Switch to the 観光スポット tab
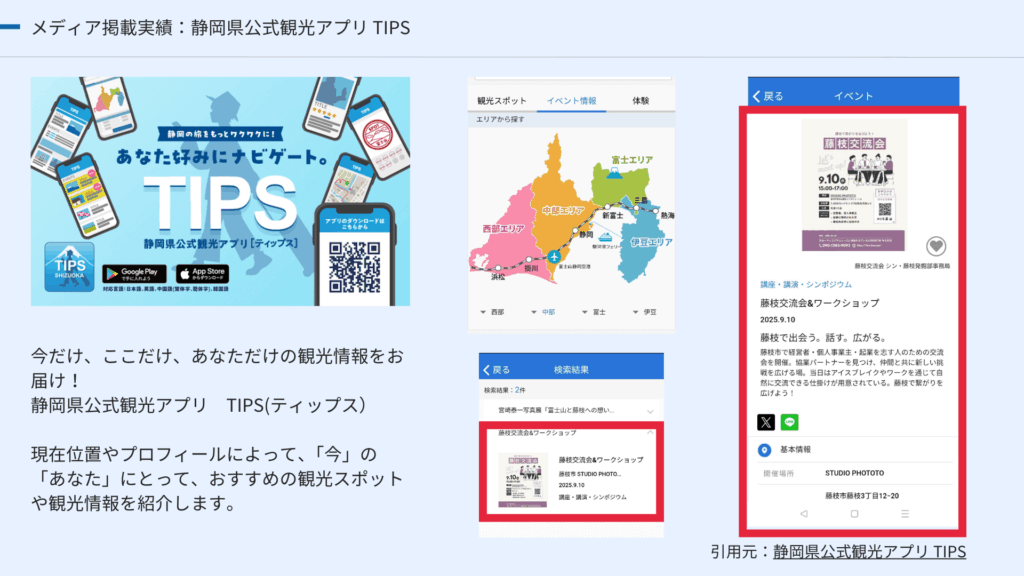 pyautogui.click(x=502, y=101)
